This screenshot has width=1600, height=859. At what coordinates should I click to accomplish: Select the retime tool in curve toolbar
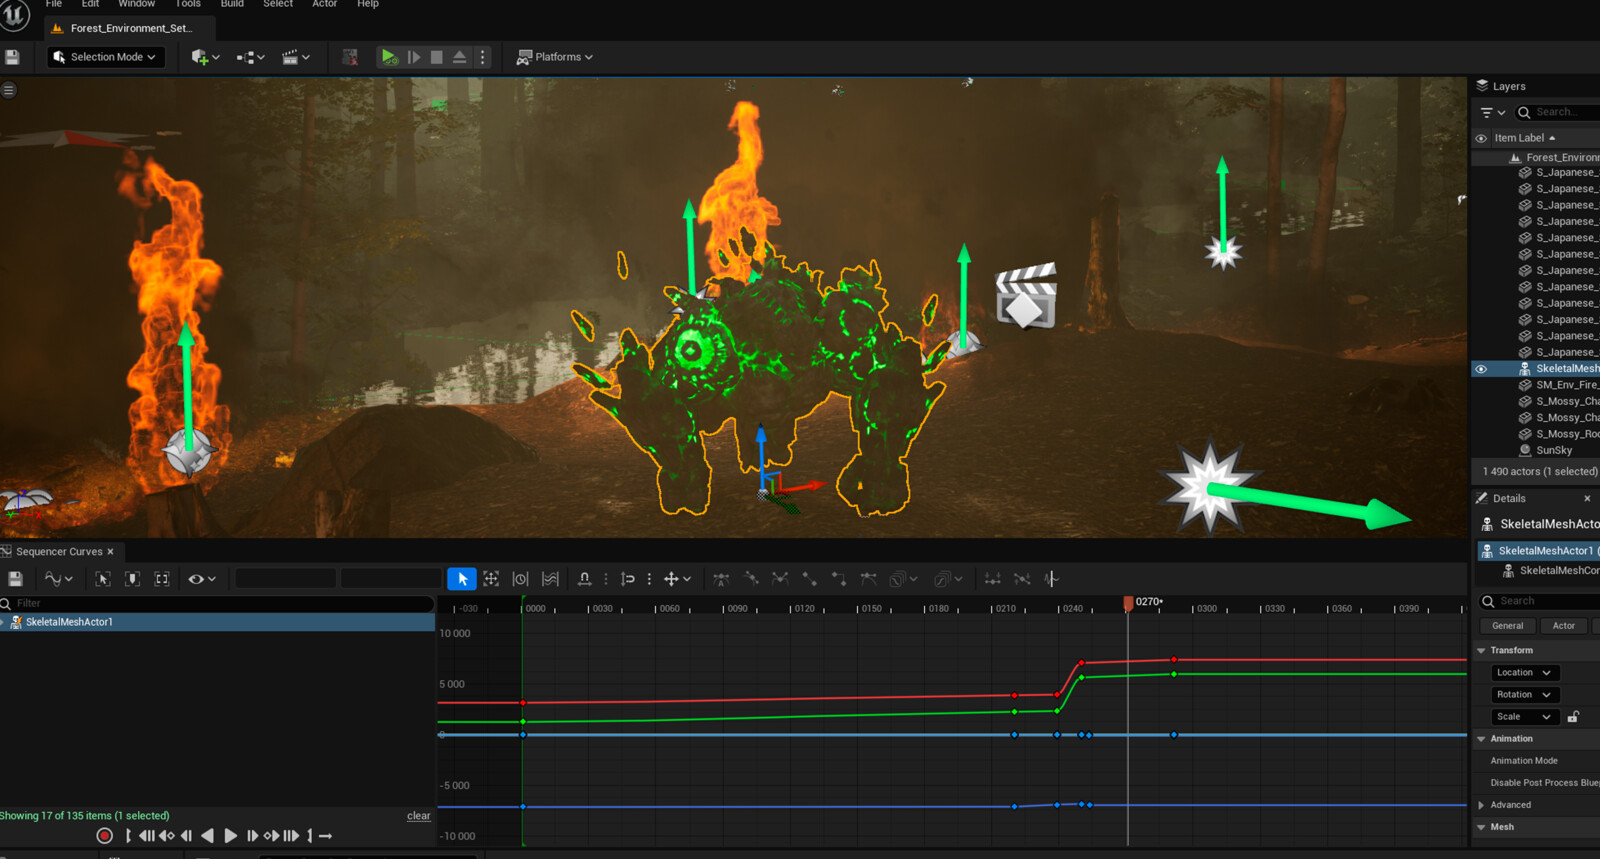pyautogui.click(x=520, y=579)
